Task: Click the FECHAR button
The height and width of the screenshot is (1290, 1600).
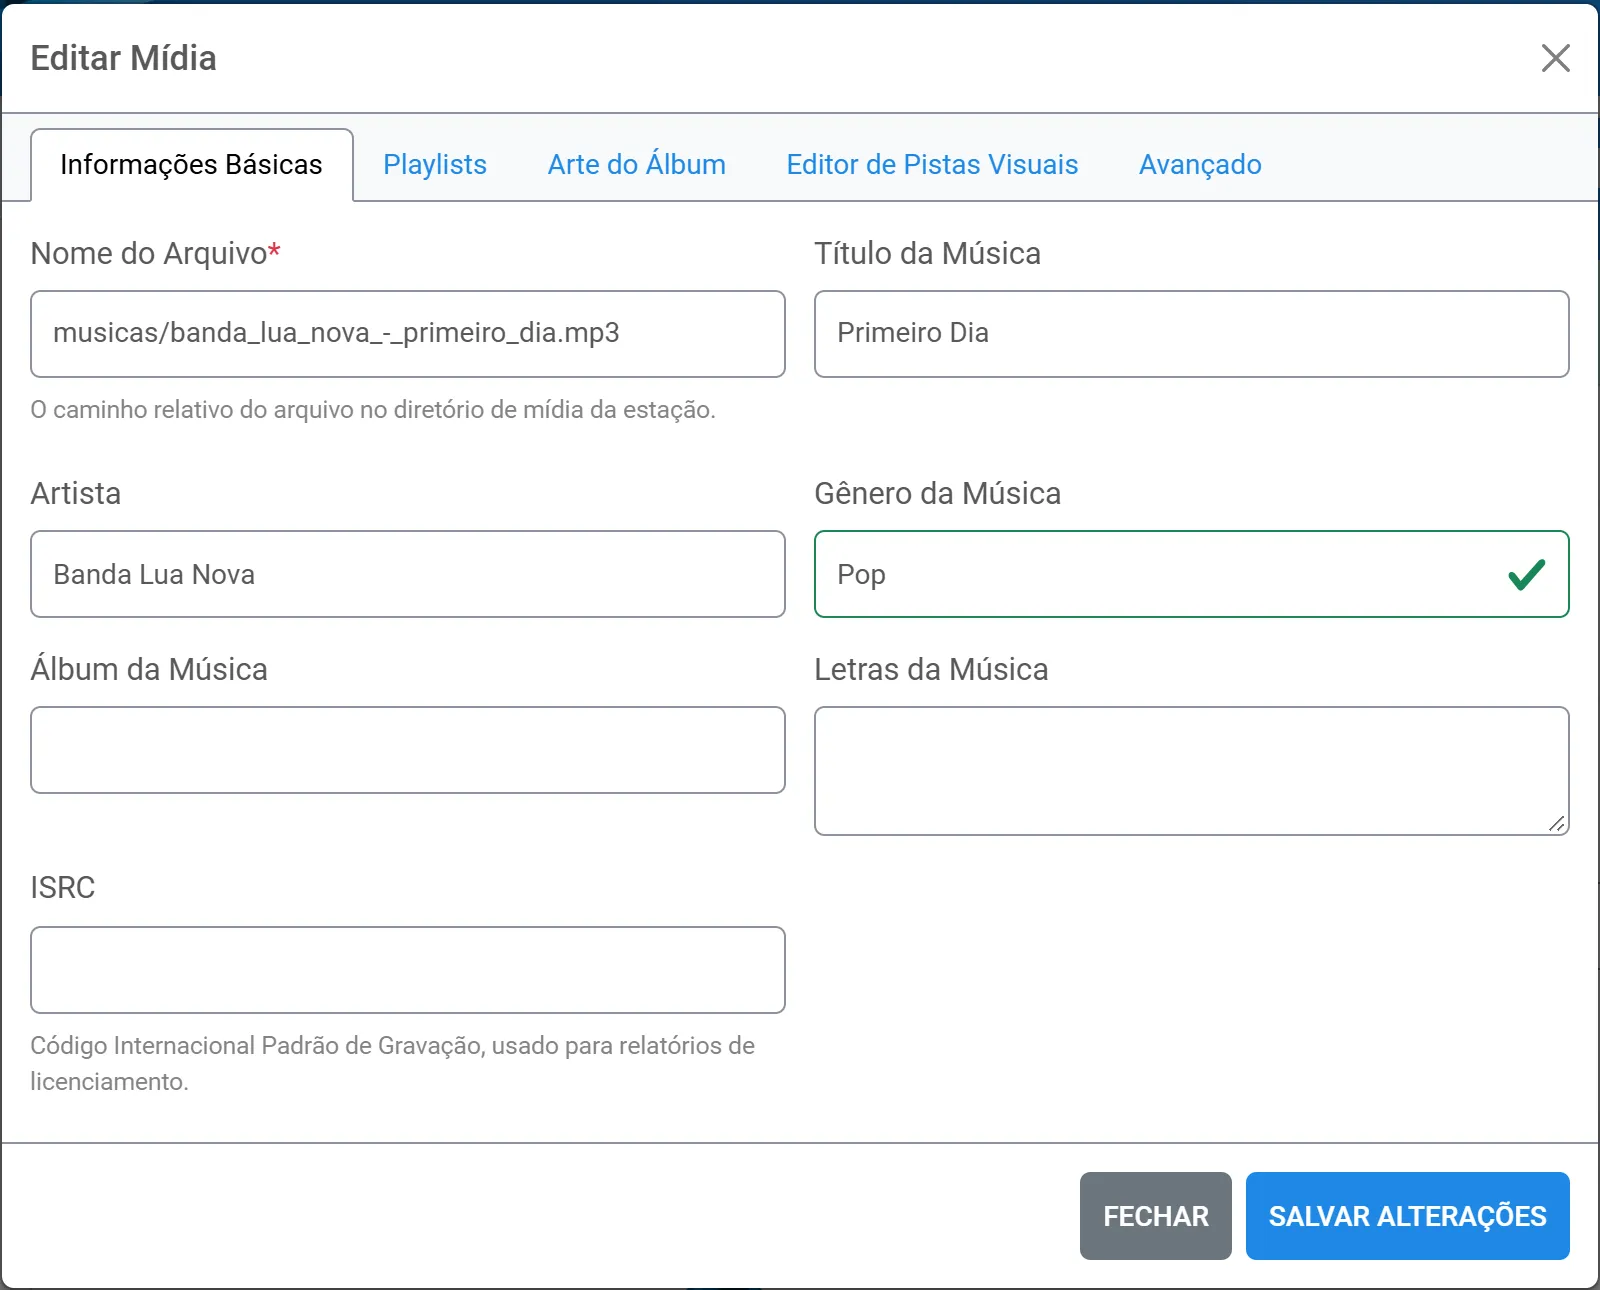Action: tap(1156, 1216)
